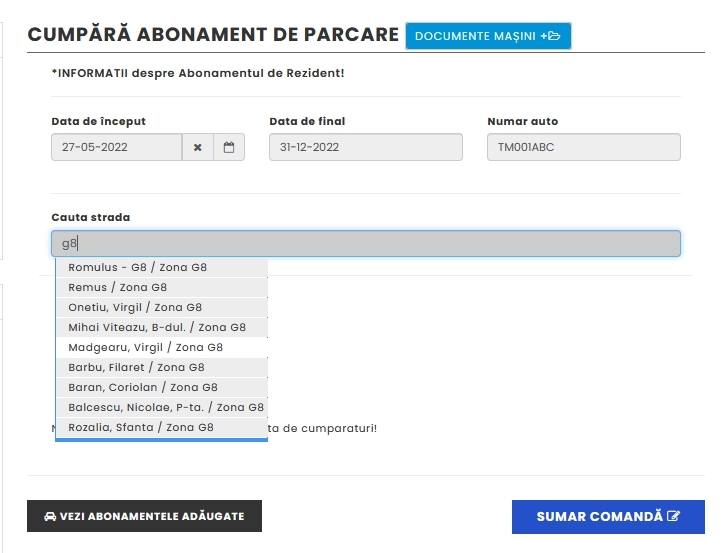Select Balcescu, Nicolae, P-ta. / Zona G8
The height and width of the screenshot is (553, 726).
(162, 407)
